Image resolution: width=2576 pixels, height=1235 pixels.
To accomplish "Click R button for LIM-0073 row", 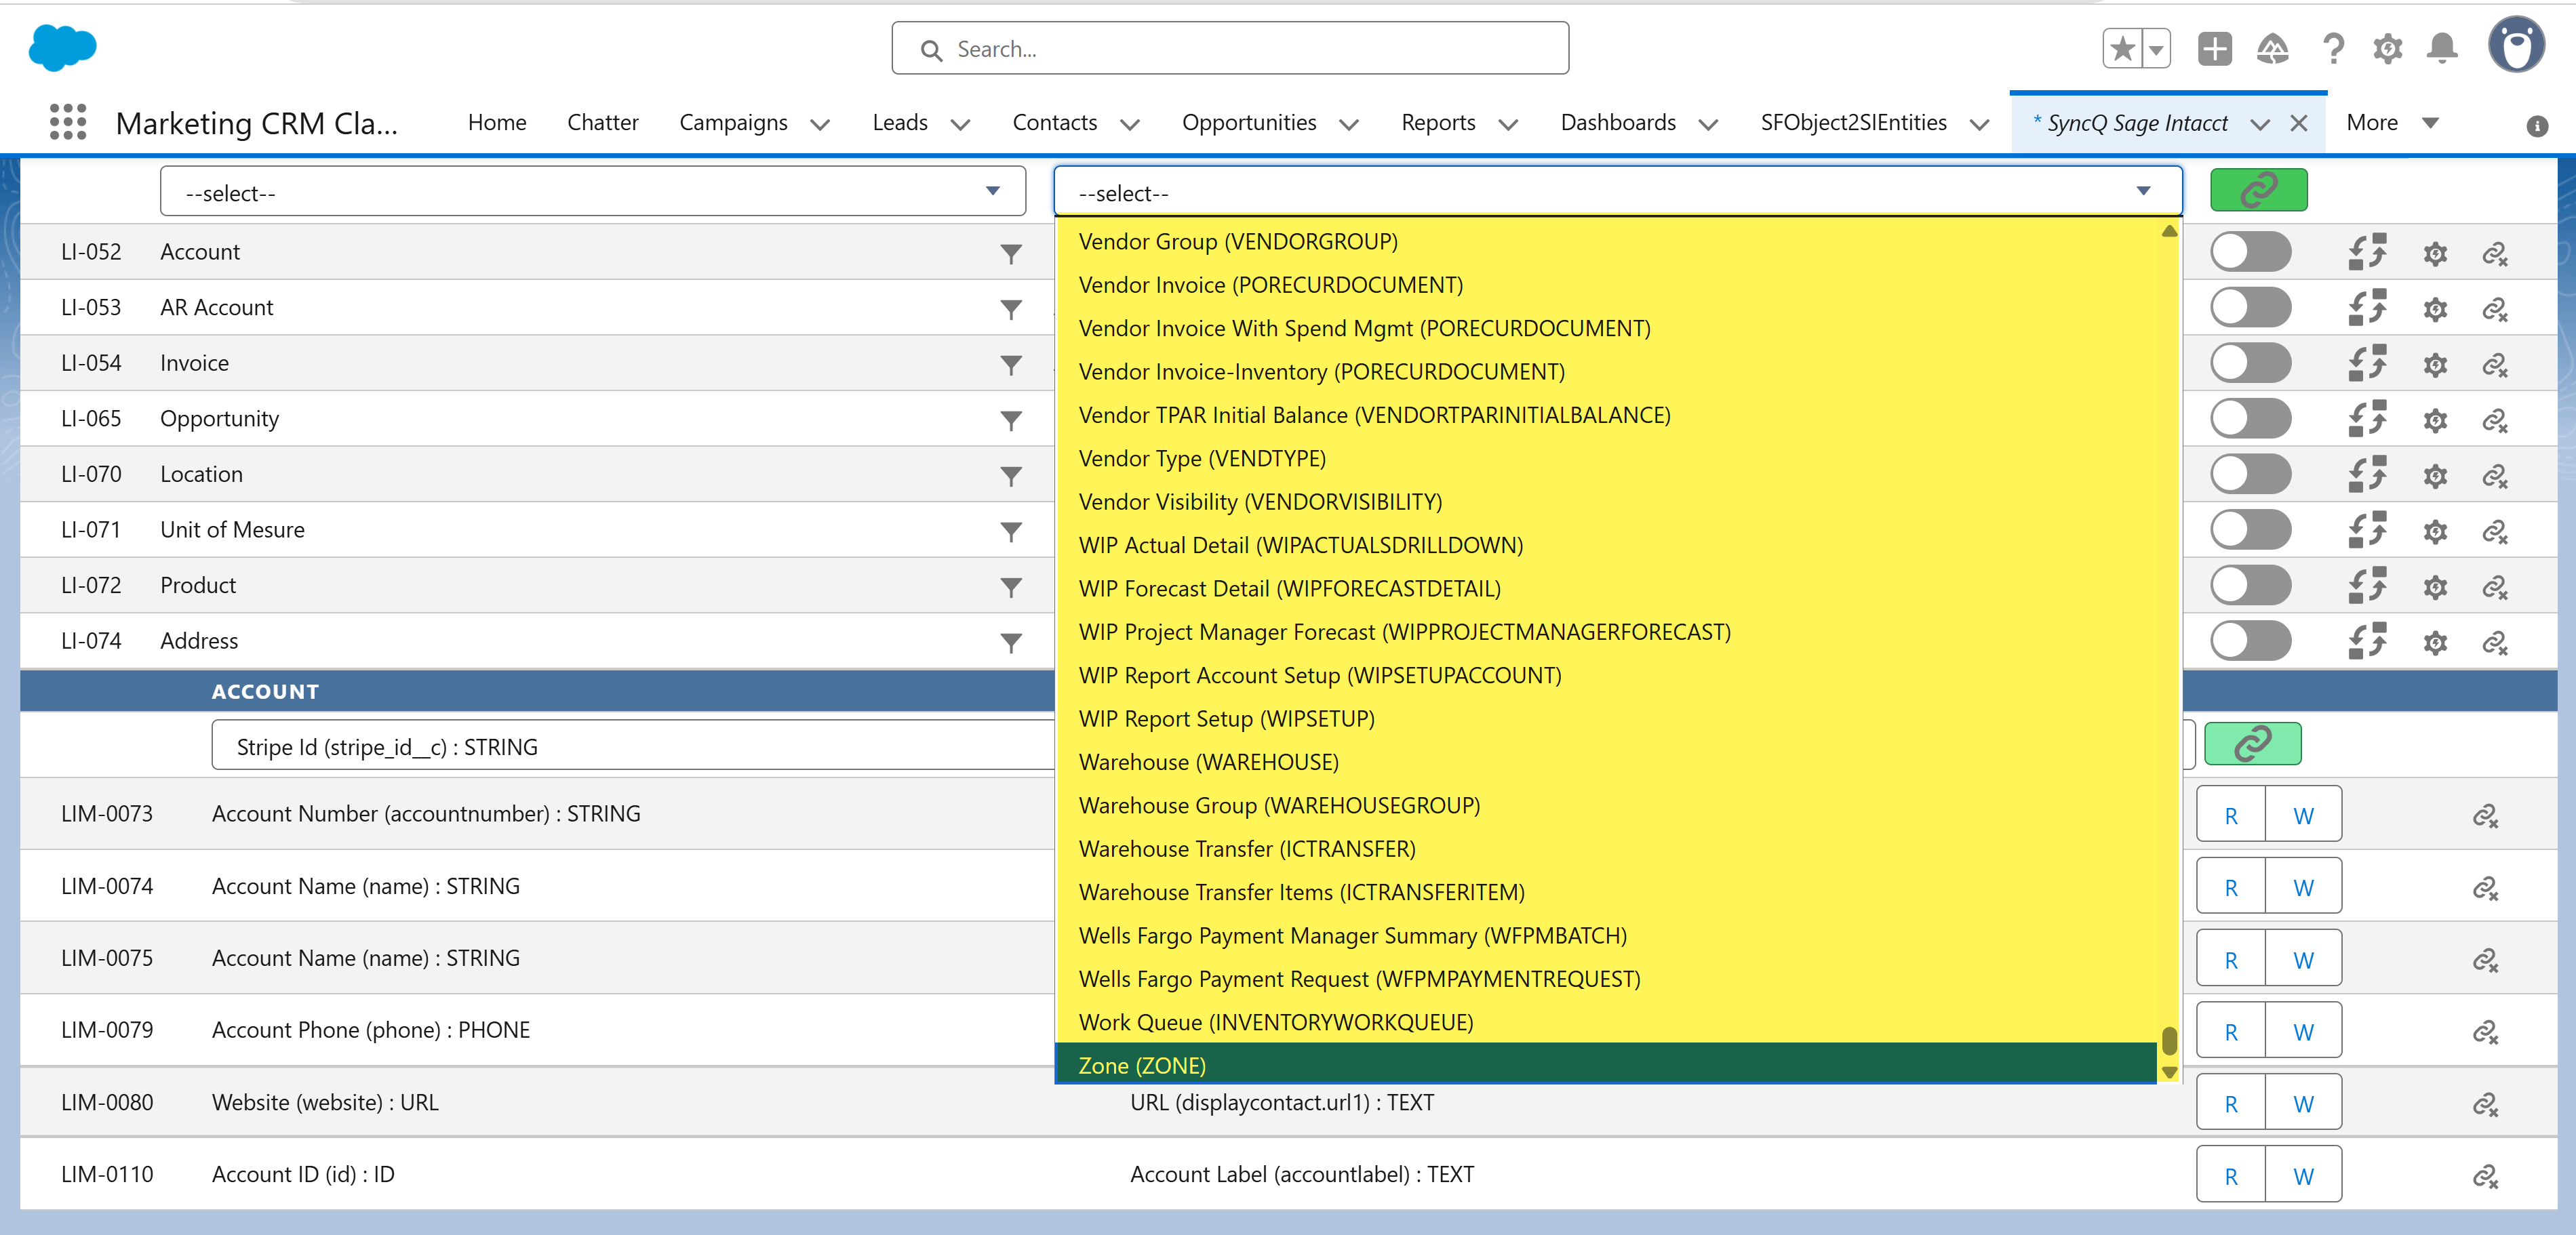I will point(2230,815).
